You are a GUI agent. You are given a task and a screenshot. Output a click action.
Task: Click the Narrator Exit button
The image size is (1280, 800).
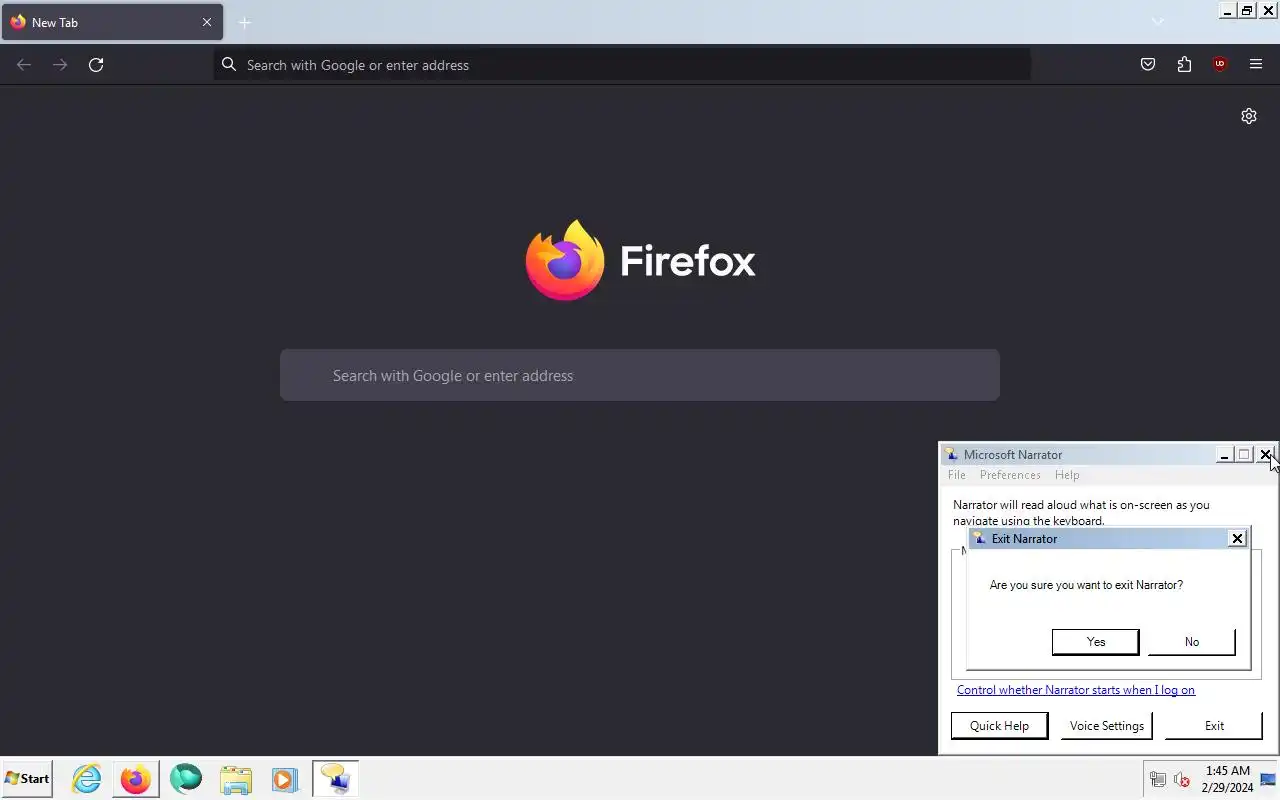click(x=1214, y=726)
